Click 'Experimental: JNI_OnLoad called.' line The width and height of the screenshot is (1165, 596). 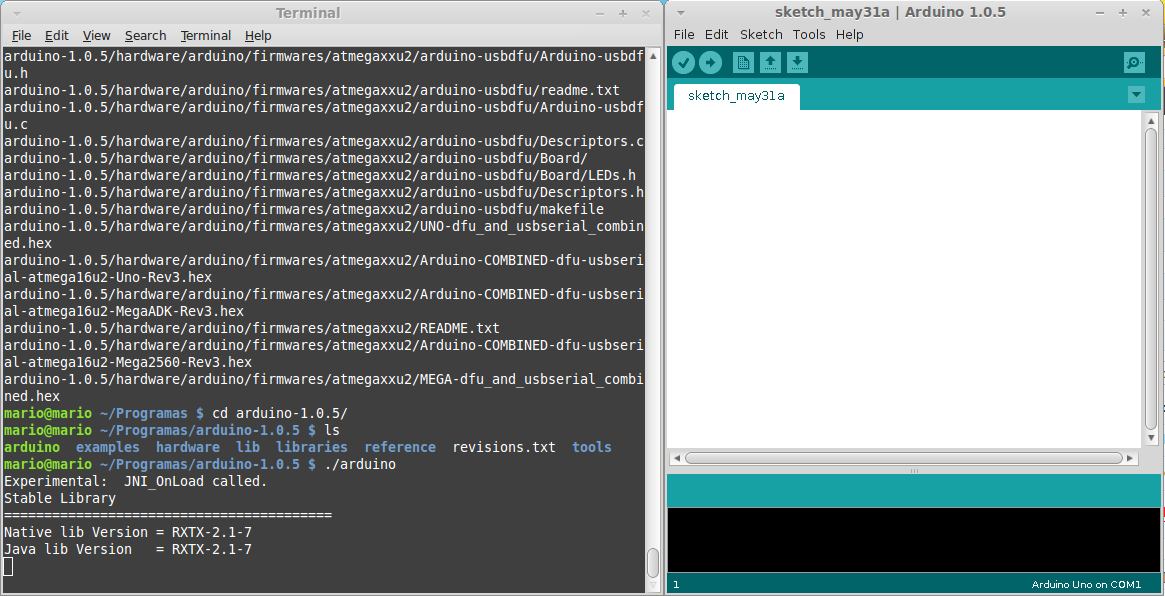[x=135, y=482]
